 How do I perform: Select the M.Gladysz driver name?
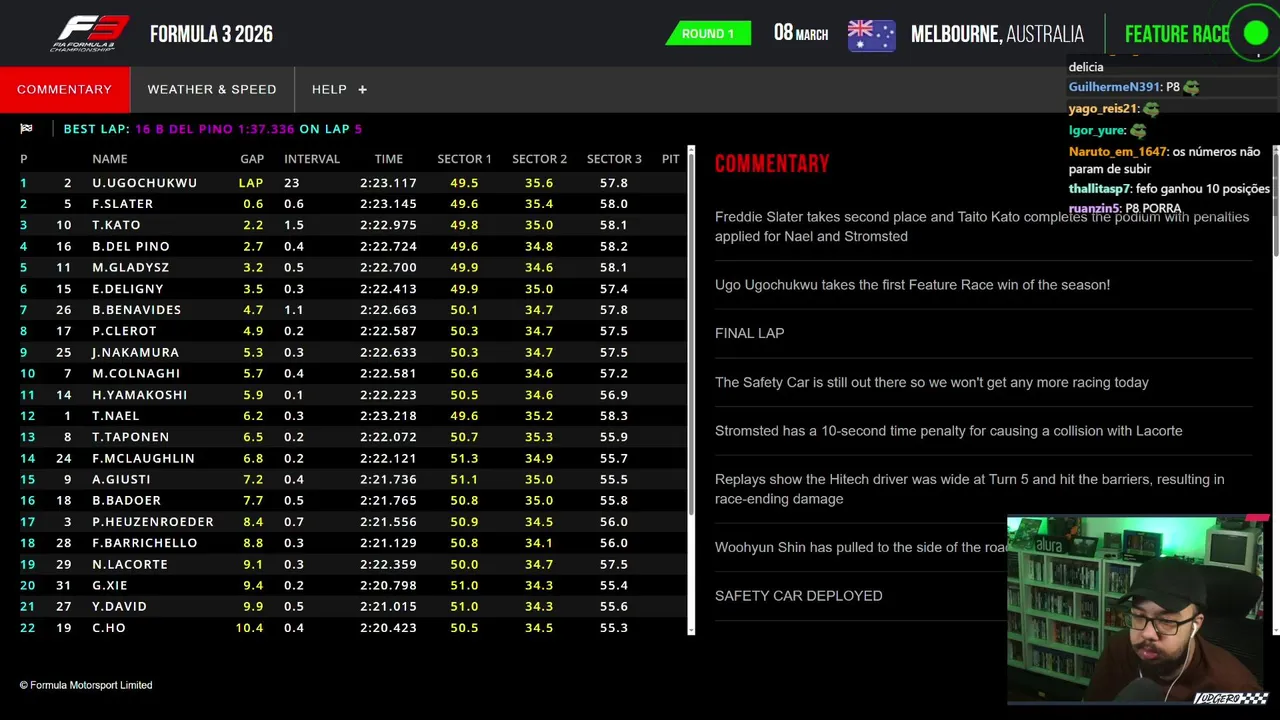(x=131, y=267)
